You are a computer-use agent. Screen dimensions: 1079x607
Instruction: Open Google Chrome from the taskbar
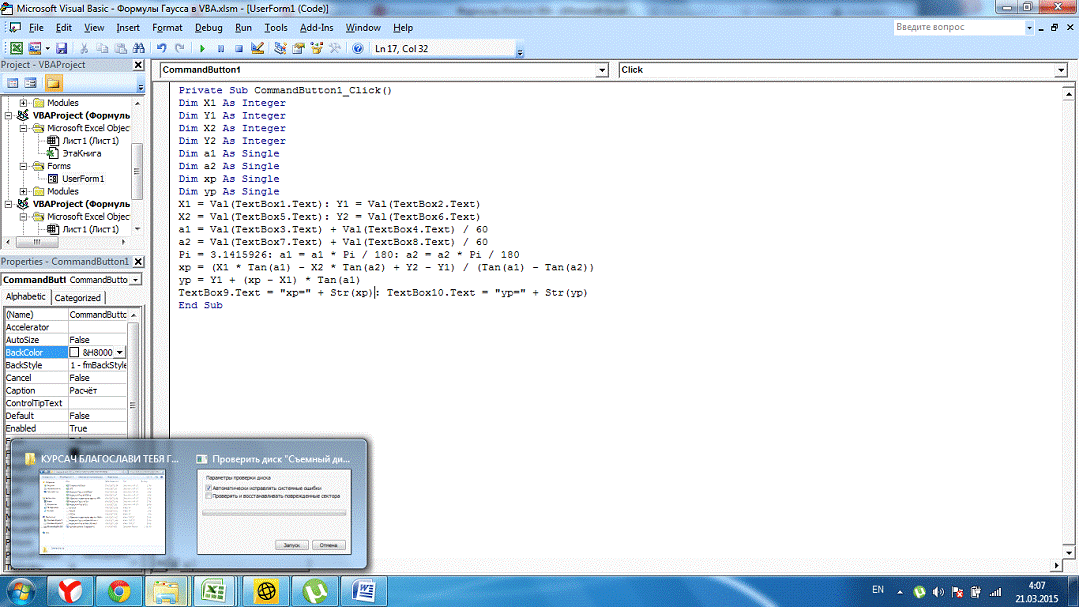(119, 590)
